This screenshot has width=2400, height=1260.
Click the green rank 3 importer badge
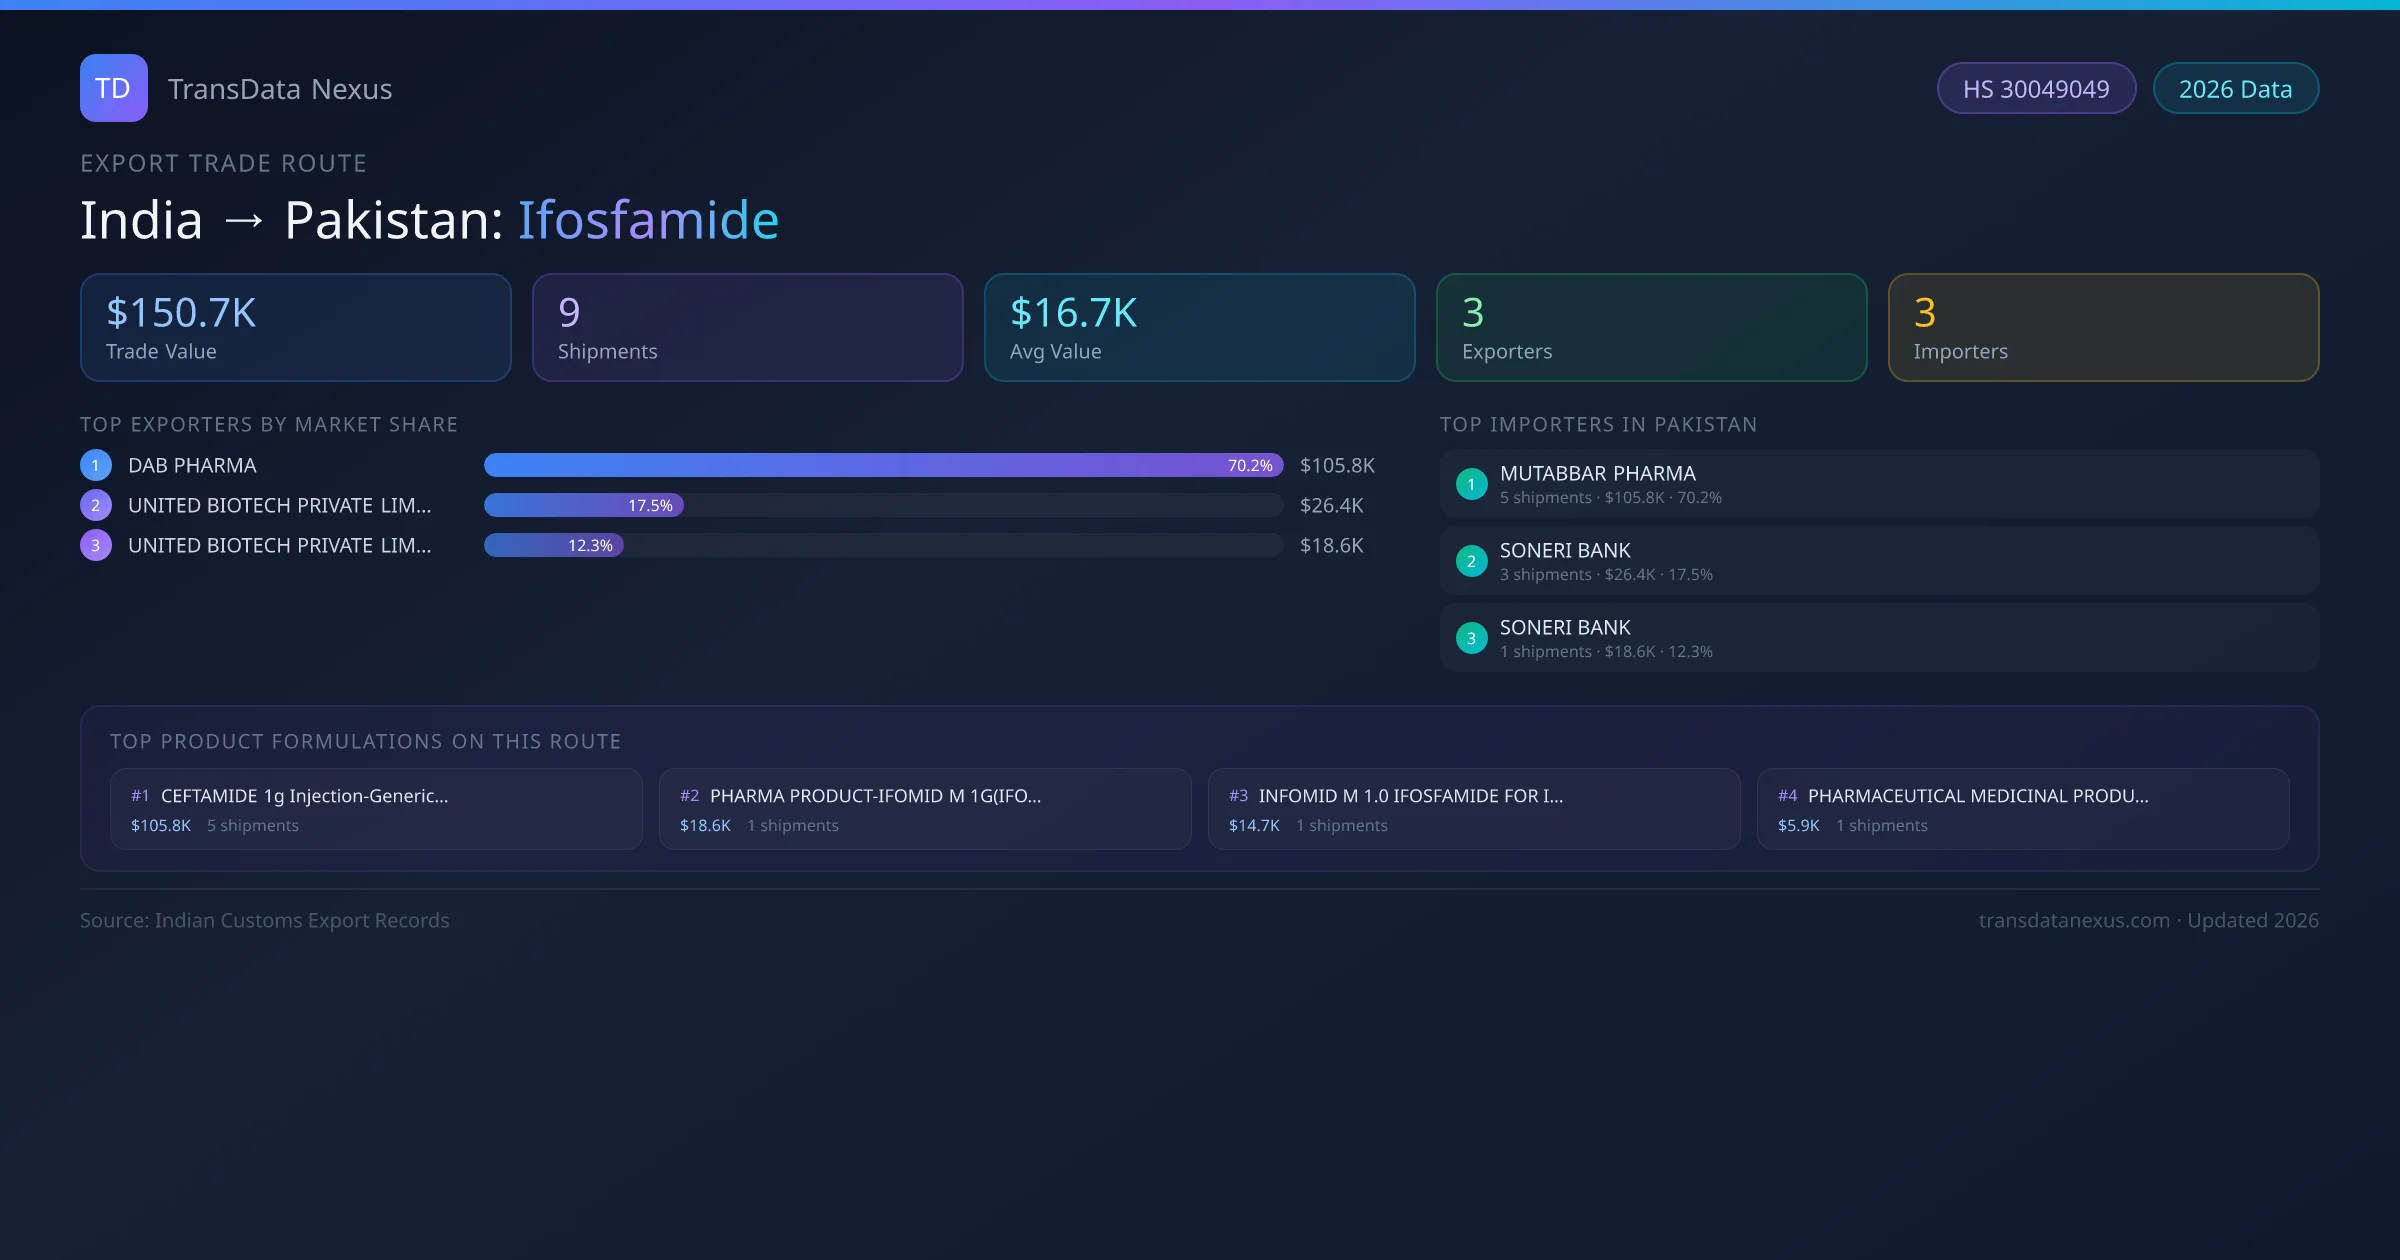1471,638
